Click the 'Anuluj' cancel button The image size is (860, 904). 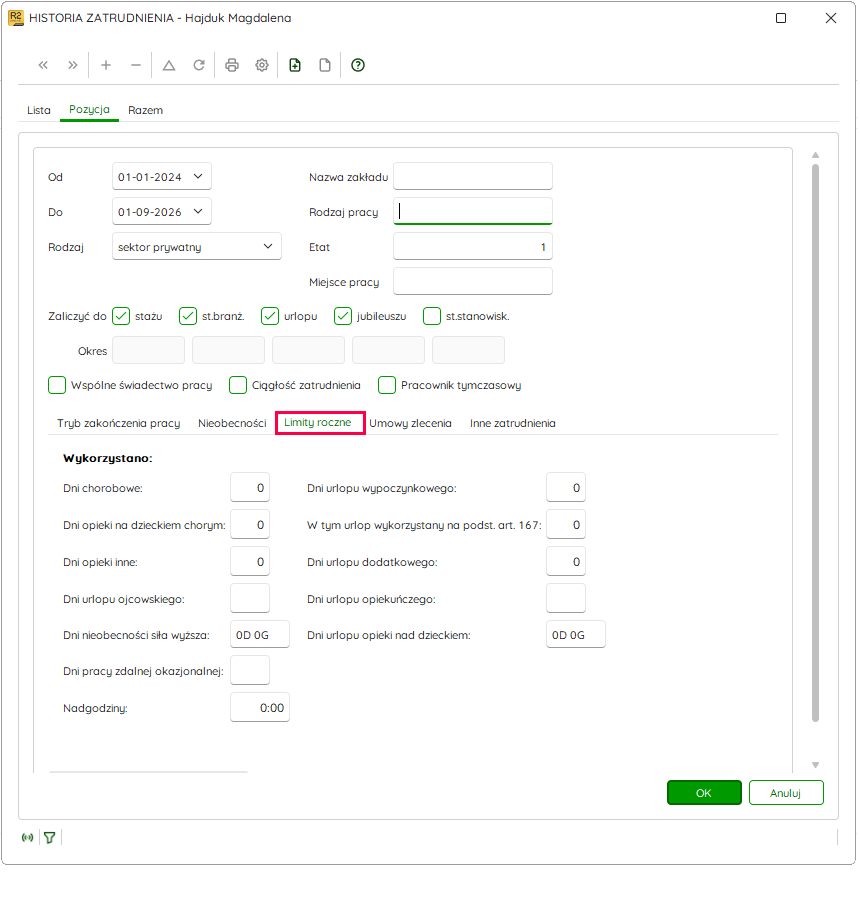pyautogui.click(x=786, y=793)
